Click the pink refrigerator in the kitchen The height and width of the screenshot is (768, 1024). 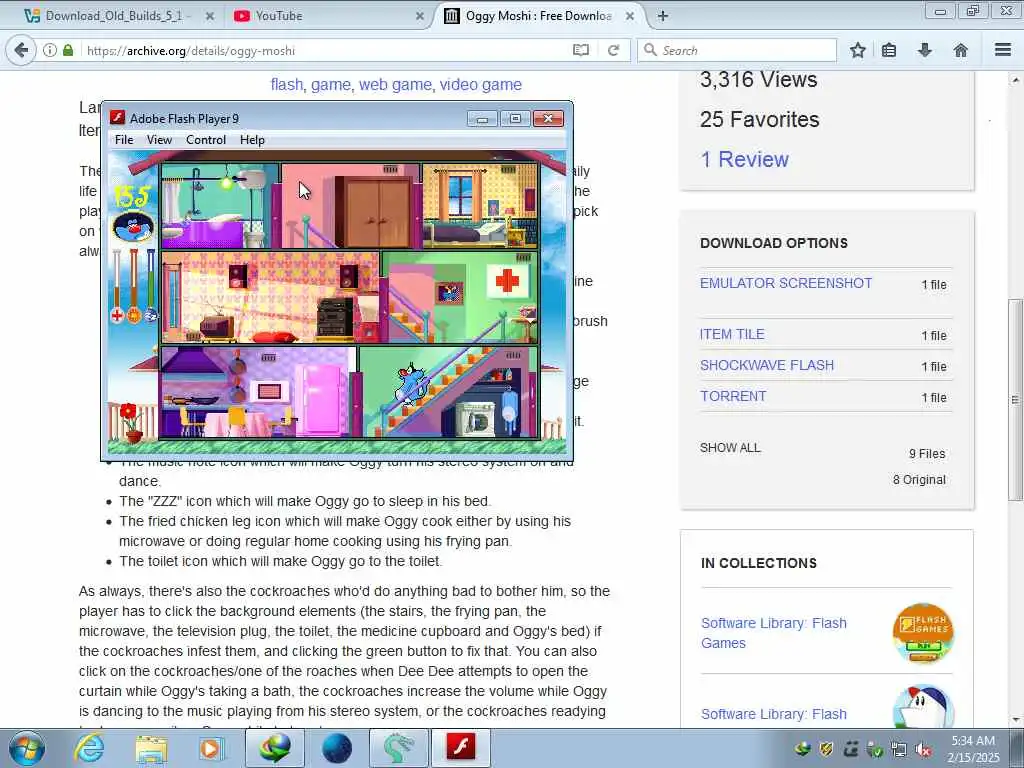pyautogui.click(x=321, y=400)
